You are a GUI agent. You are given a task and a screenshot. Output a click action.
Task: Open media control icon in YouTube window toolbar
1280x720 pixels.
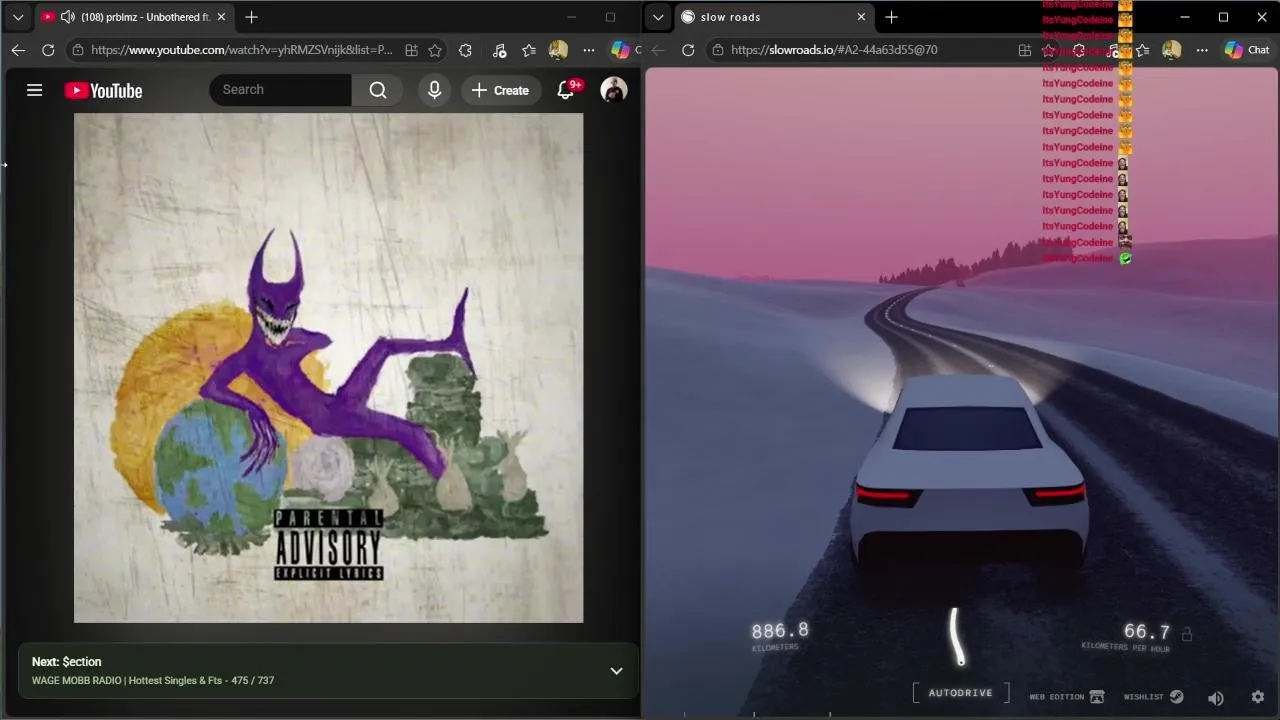(x=500, y=50)
